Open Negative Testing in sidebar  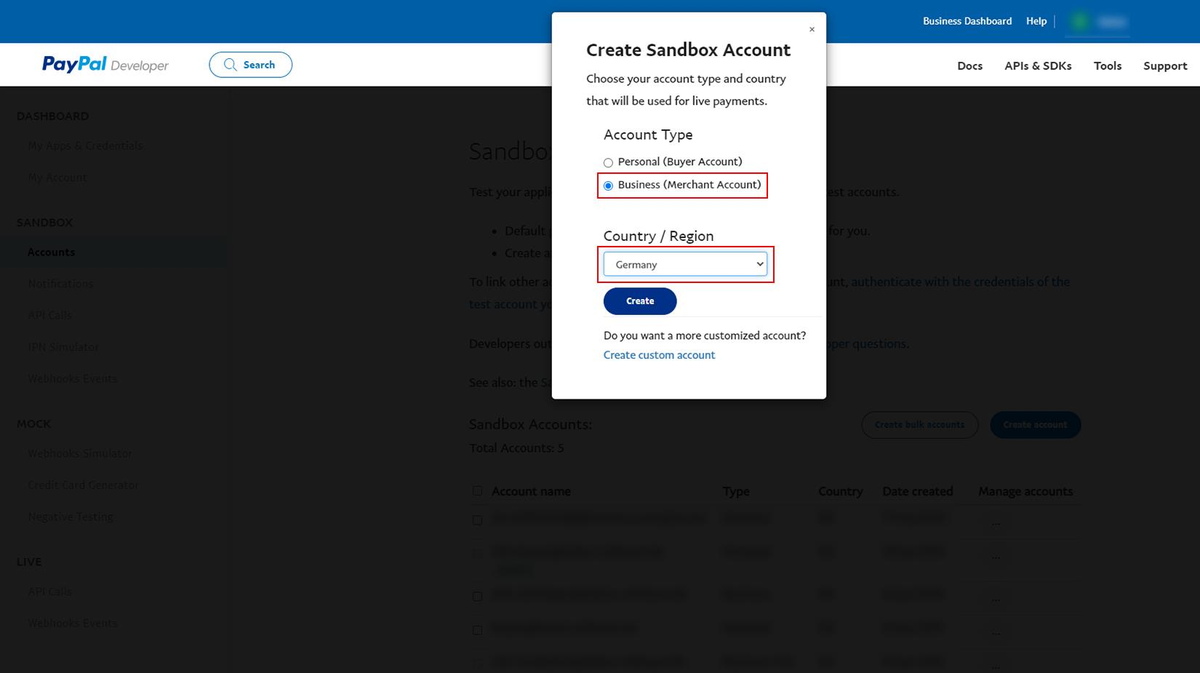coord(70,517)
